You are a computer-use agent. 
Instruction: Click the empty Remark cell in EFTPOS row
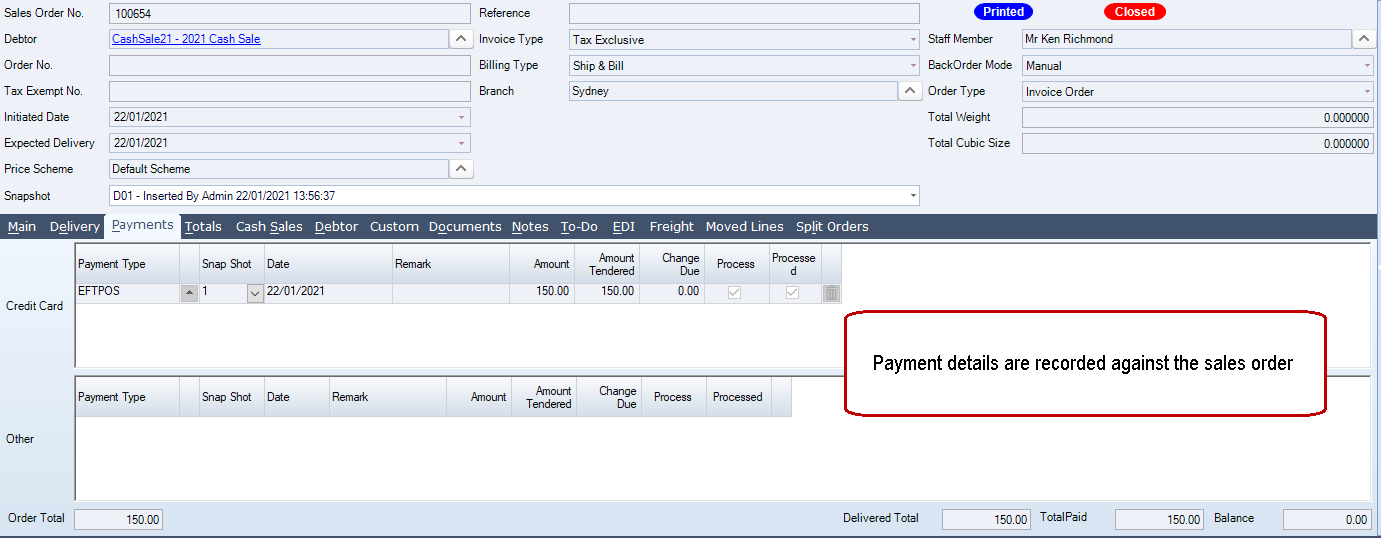point(450,293)
